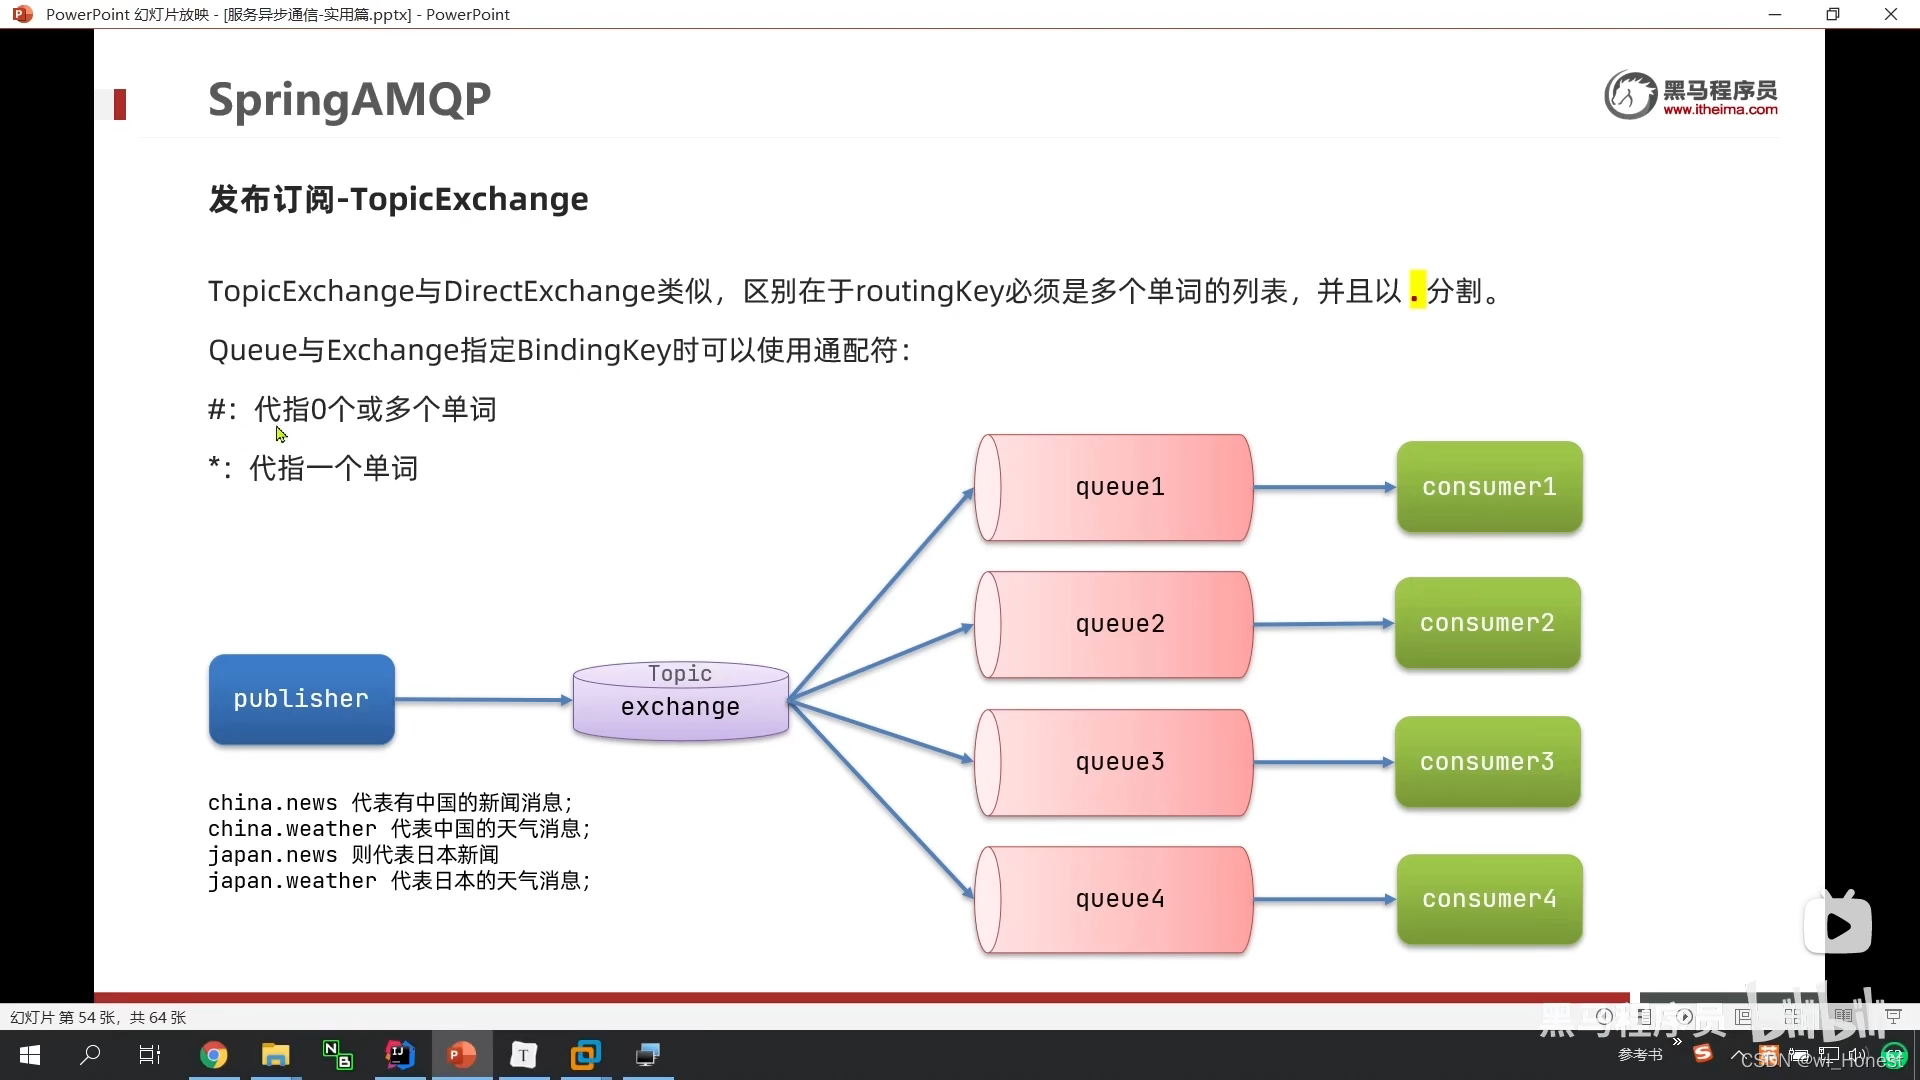This screenshot has width=1920, height=1080.
Task: Click the floating video play button overlay
Action: (1838, 926)
